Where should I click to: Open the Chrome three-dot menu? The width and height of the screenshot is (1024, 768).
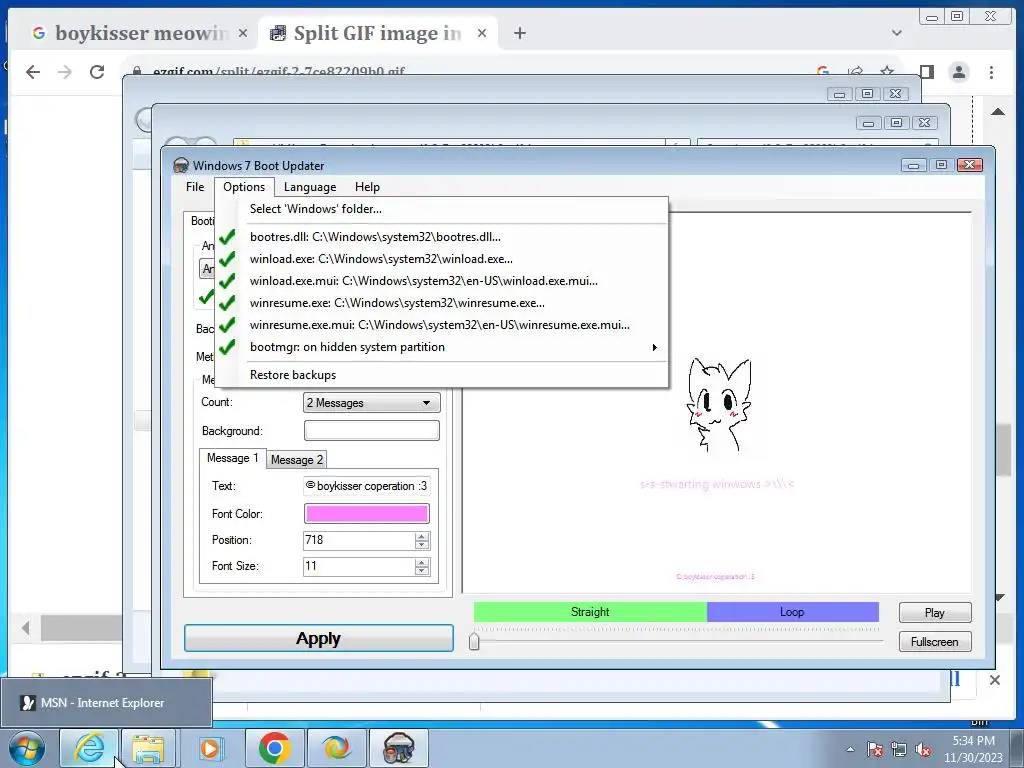pos(991,72)
